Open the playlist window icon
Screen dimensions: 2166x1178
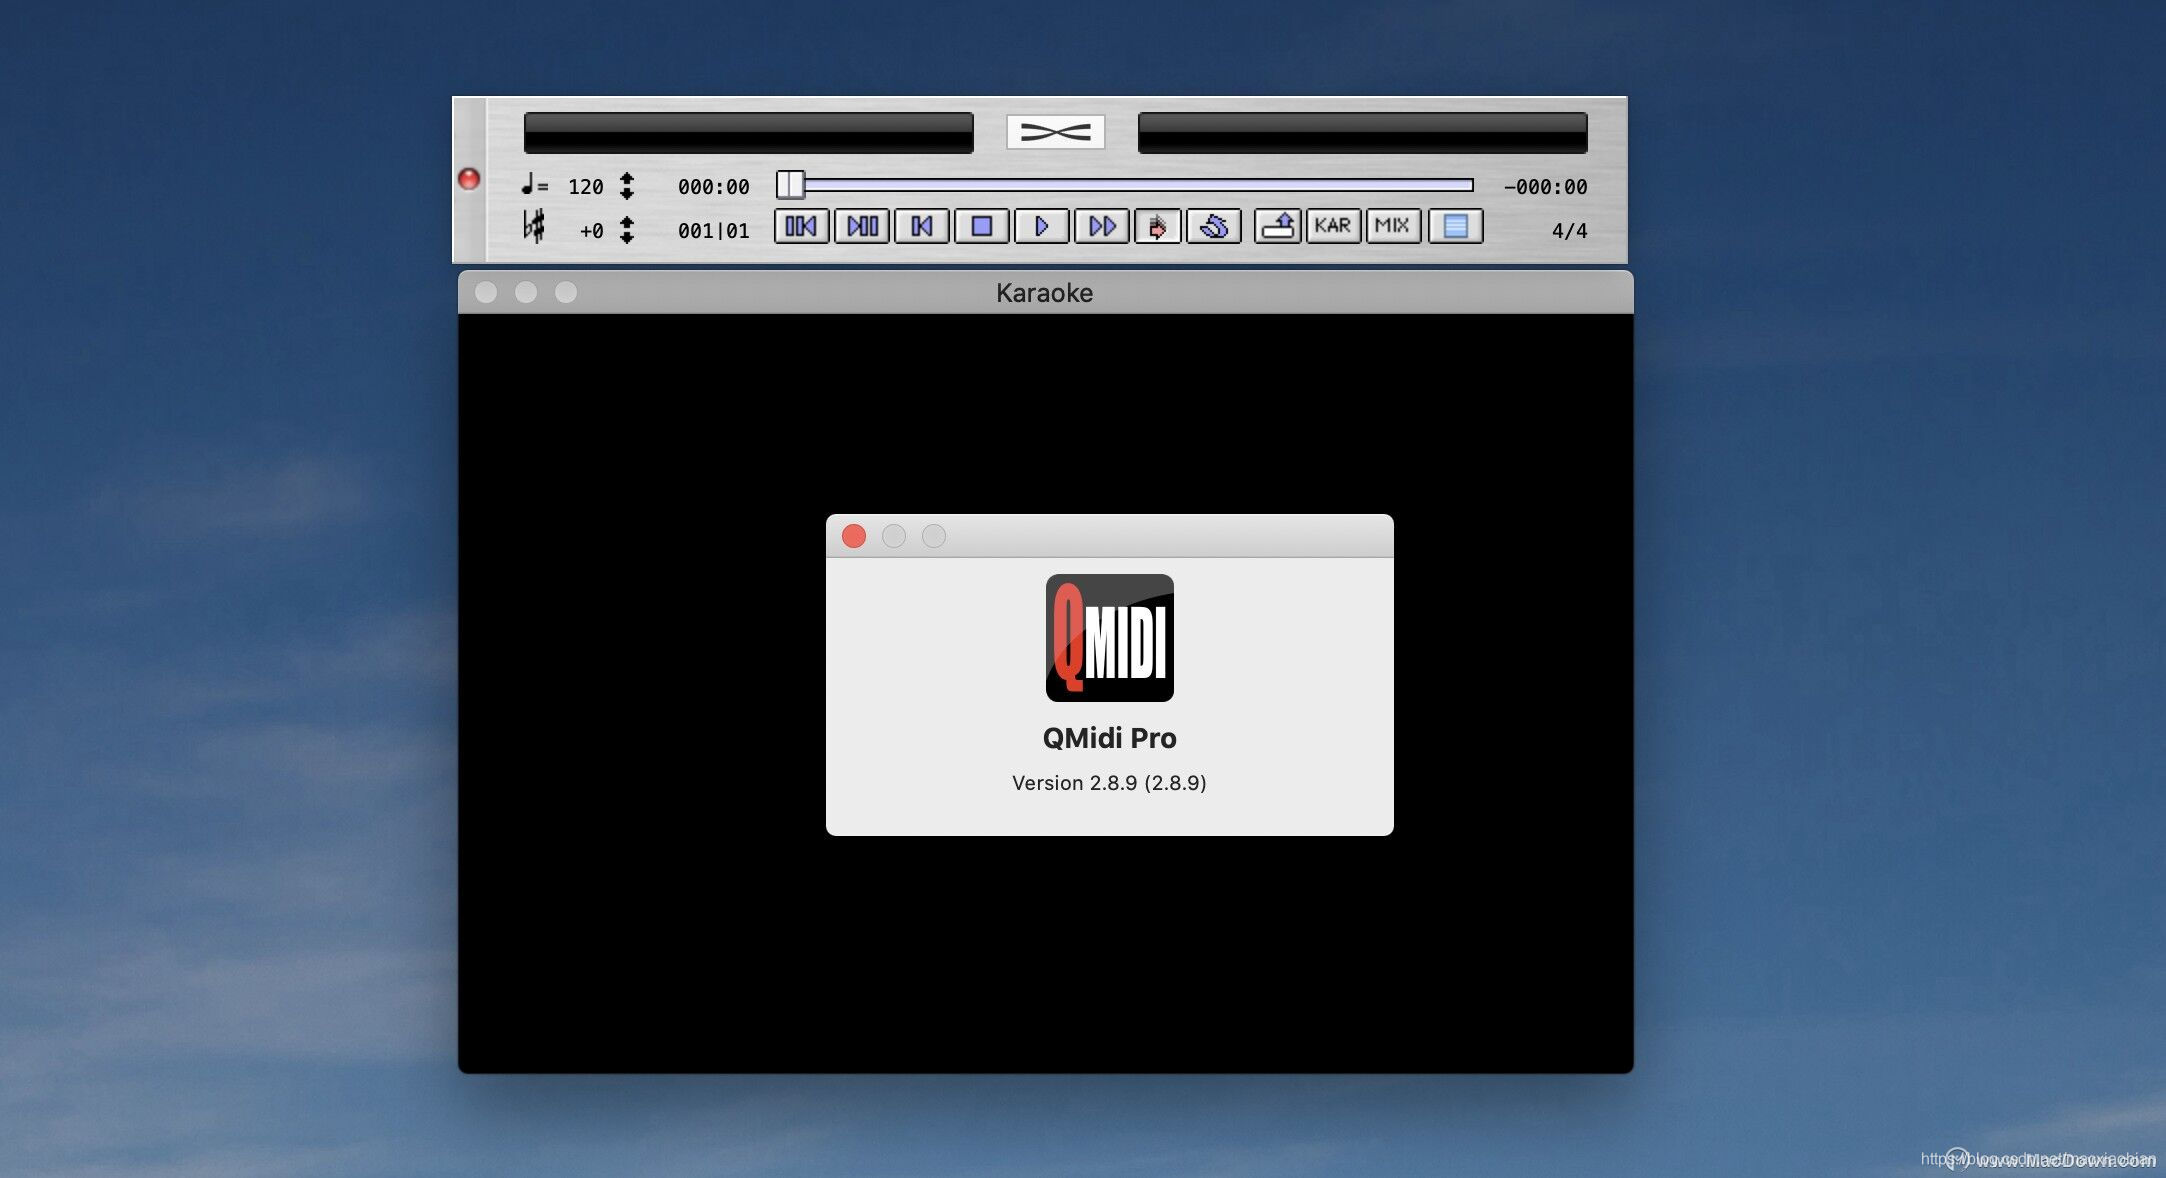[1455, 226]
